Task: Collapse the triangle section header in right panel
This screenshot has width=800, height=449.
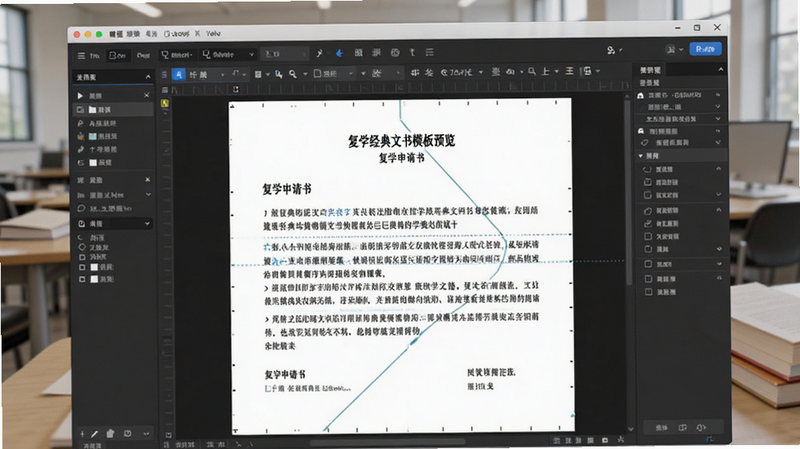Action: click(641, 156)
